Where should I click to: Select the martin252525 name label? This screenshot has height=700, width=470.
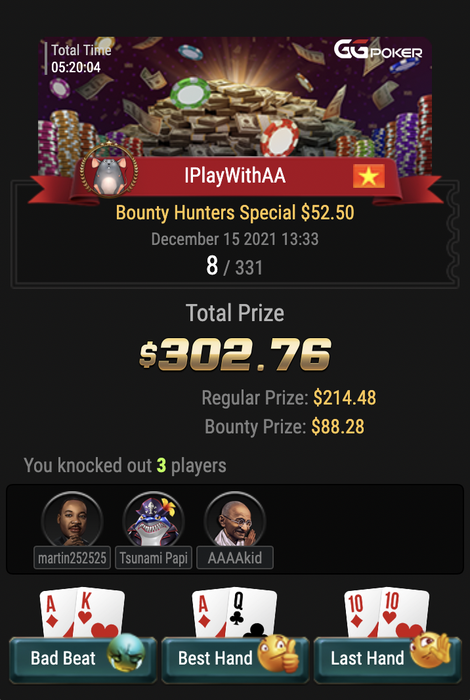point(72,558)
